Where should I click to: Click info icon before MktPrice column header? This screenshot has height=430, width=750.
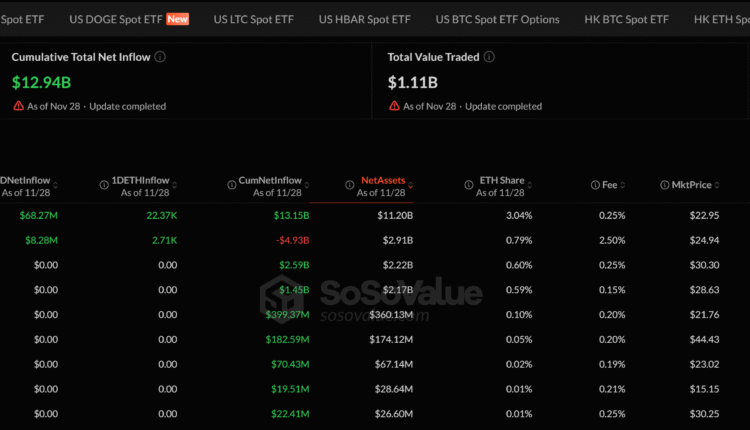coord(664,185)
